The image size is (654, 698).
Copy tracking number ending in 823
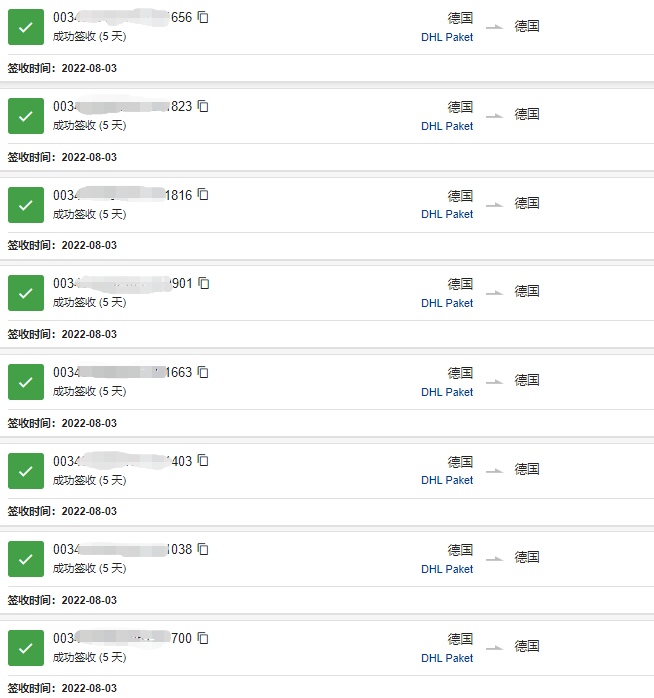[x=203, y=106]
